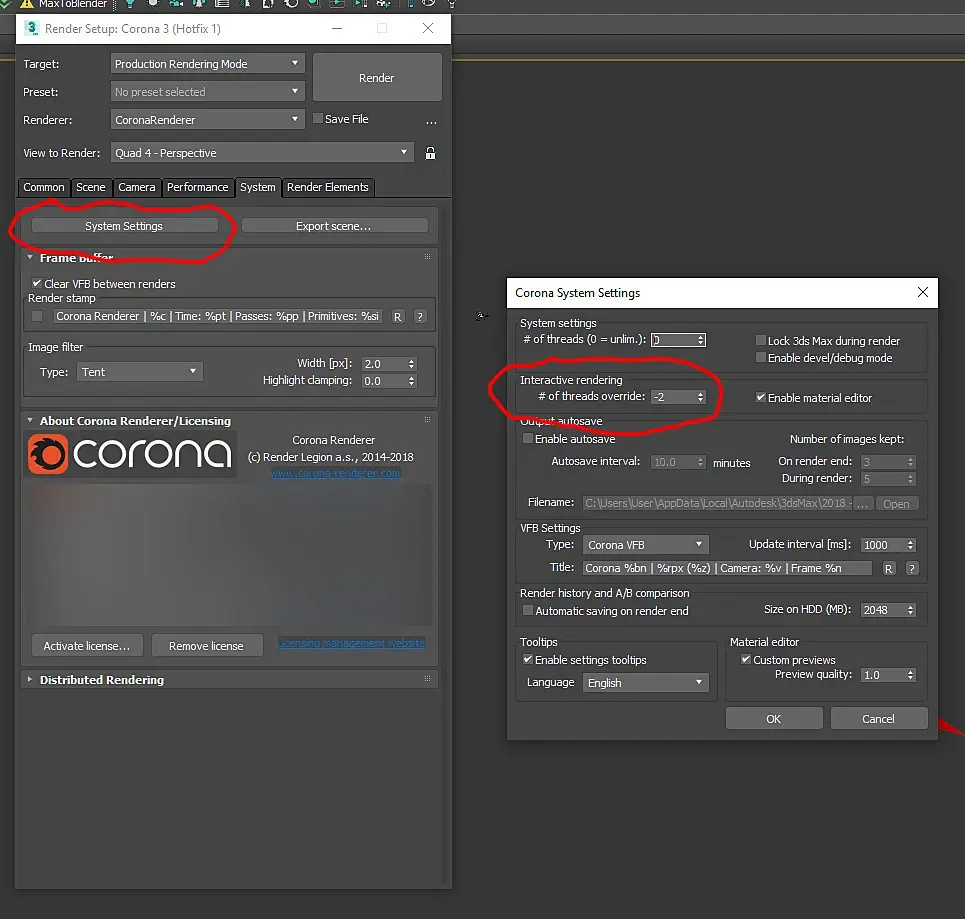This screenshot has width=965, height=919.
Task: Switch to the Camera tab
Action: (137, 187)
